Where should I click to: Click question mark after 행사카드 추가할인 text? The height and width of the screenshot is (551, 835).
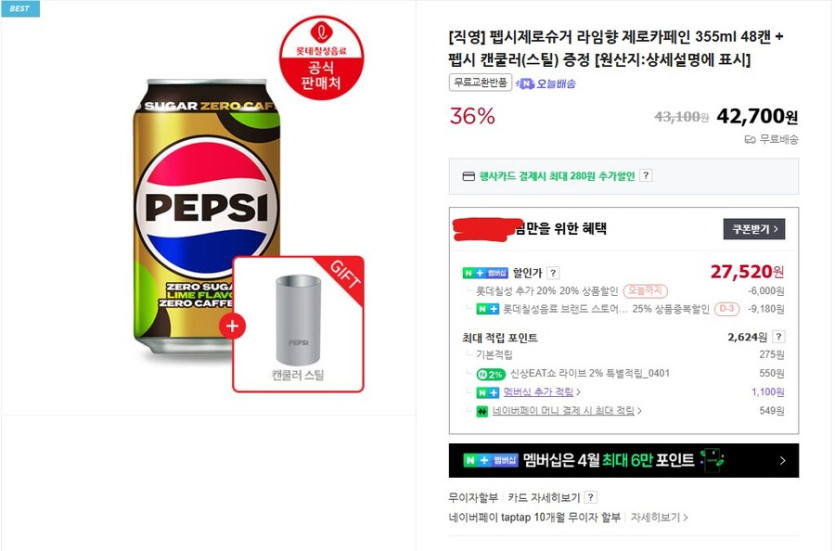click(x=646, y=176)
